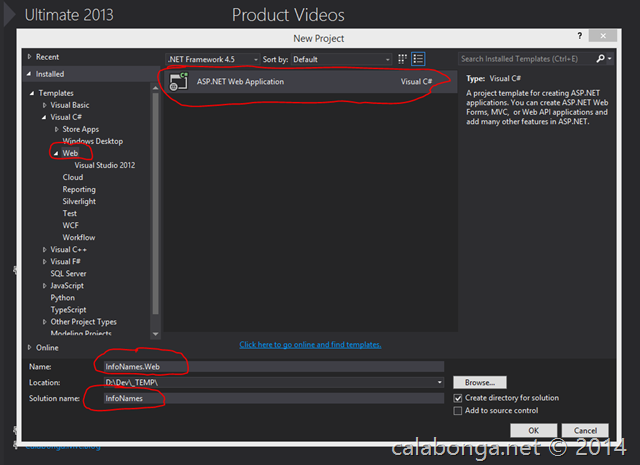Select the TypeScript category
640x465 pixels.
(68, 310)
